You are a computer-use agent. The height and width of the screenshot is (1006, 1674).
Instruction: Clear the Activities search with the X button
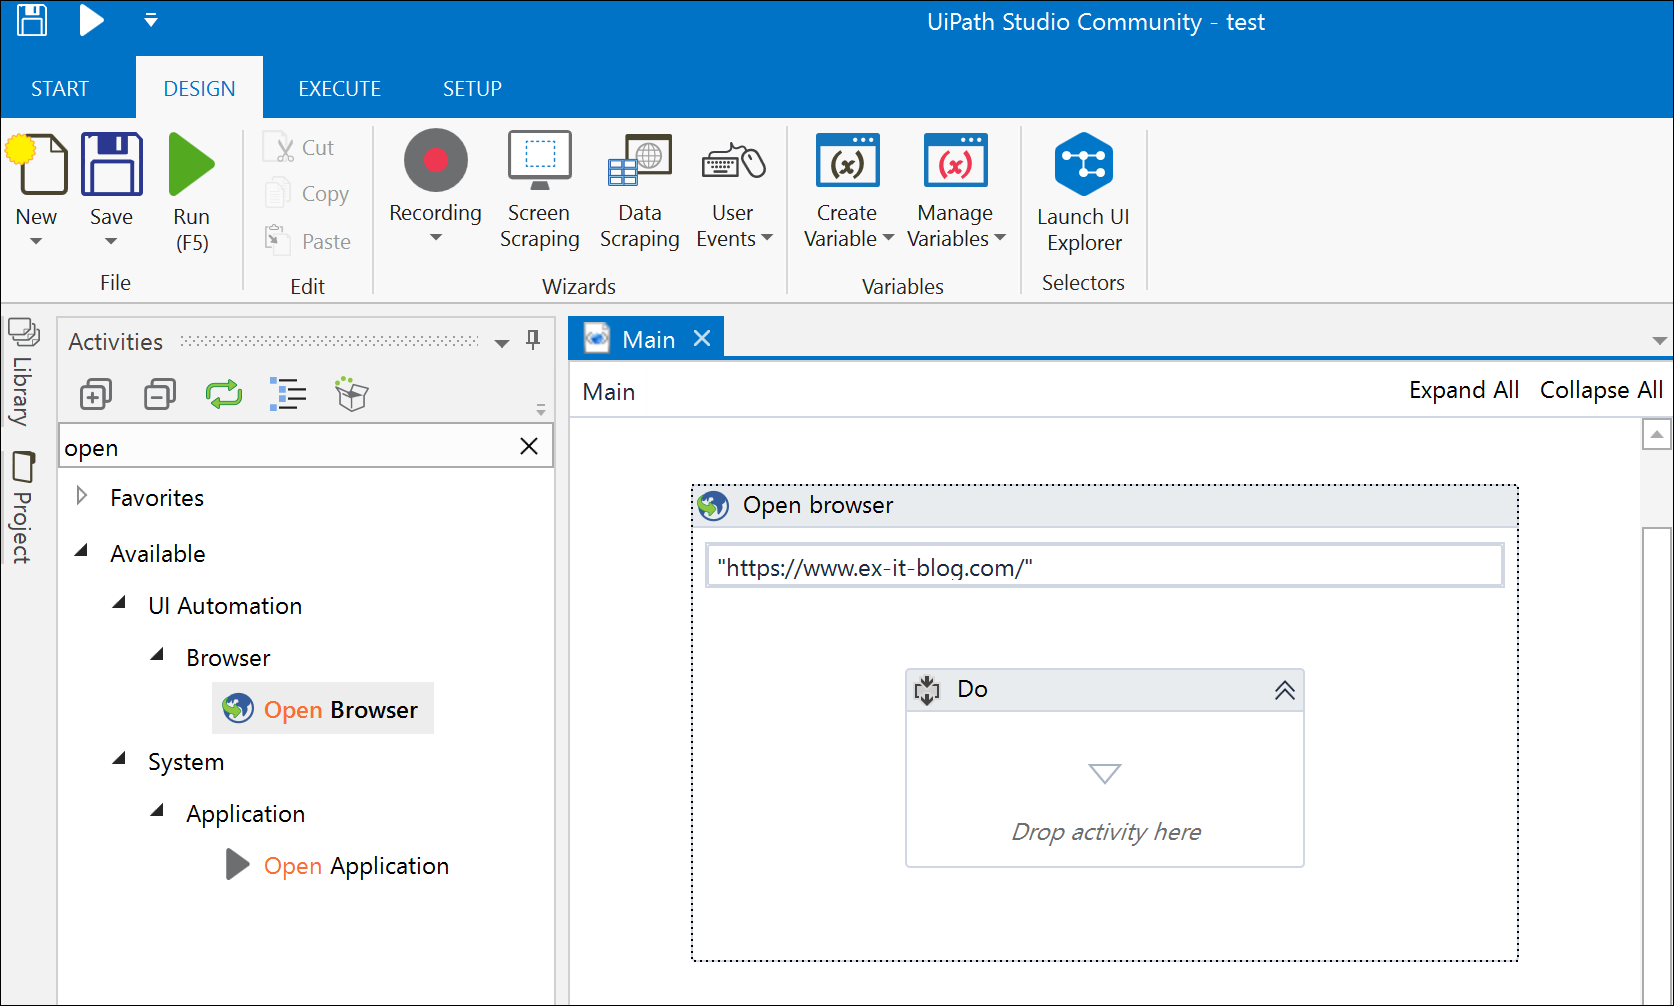529,446
